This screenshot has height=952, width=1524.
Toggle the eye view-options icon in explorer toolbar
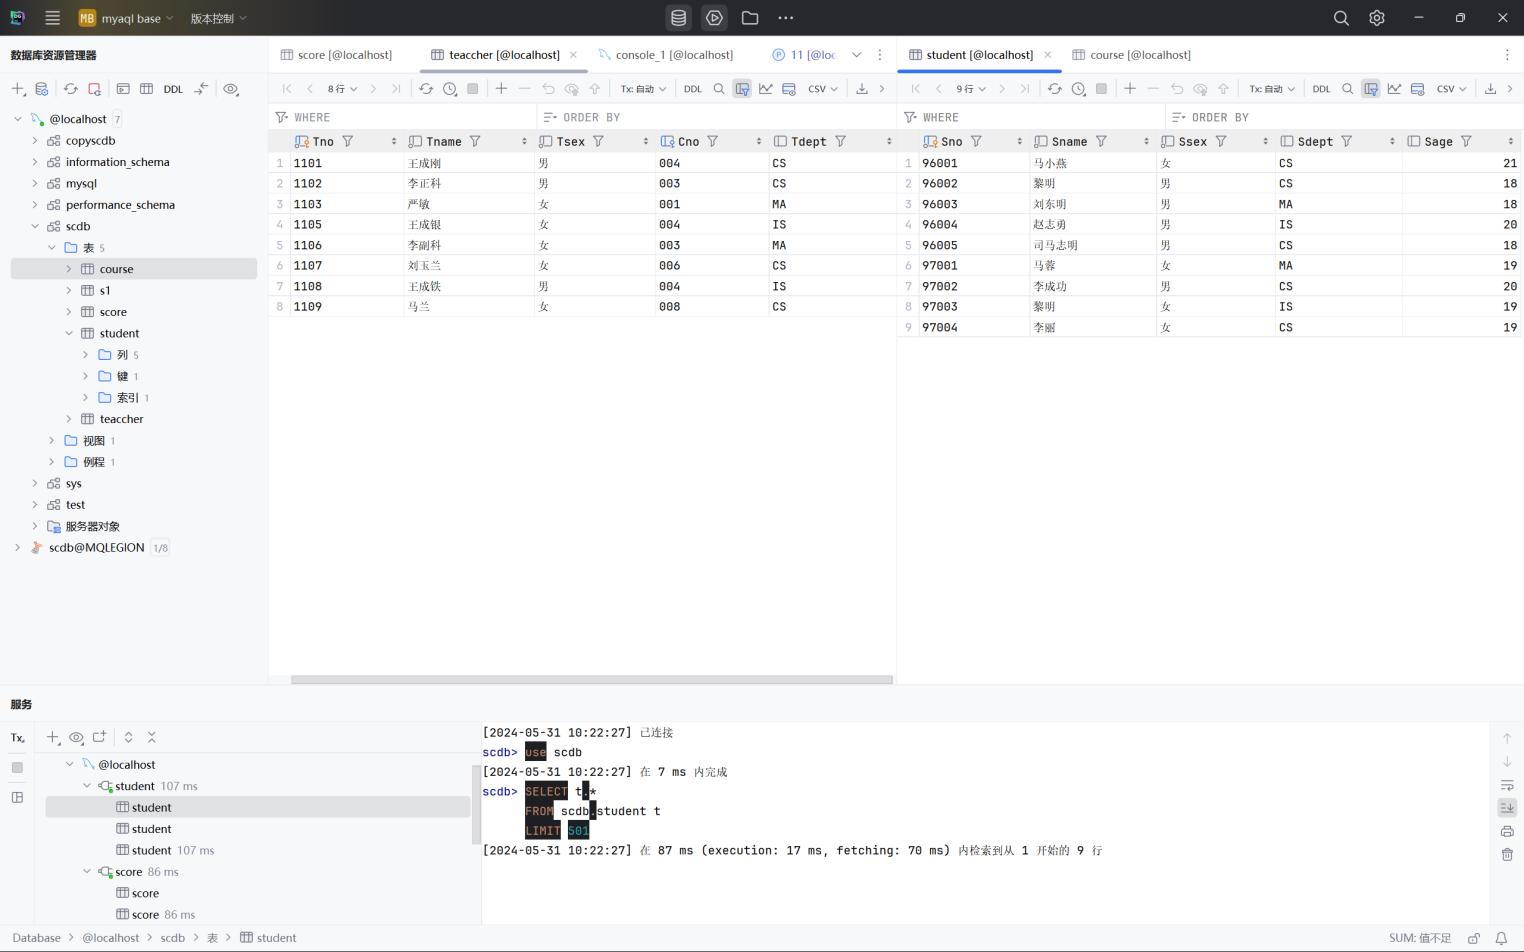coord(231,89)
